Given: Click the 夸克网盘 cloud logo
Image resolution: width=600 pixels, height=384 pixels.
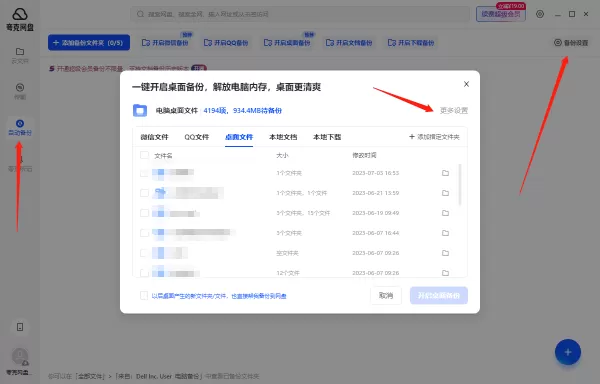Looking at the screenshot, I should pyautogui.click(x=20, y=15).
